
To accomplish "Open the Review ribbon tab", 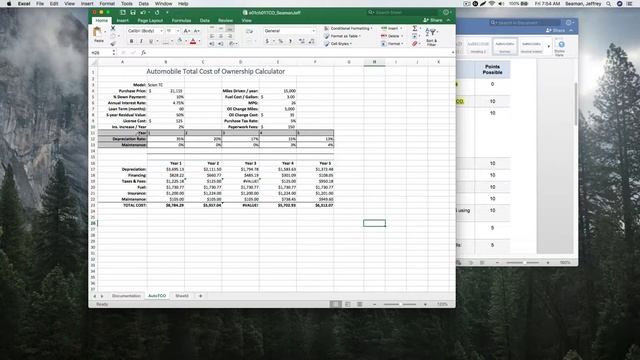I will tap(225, 20).
